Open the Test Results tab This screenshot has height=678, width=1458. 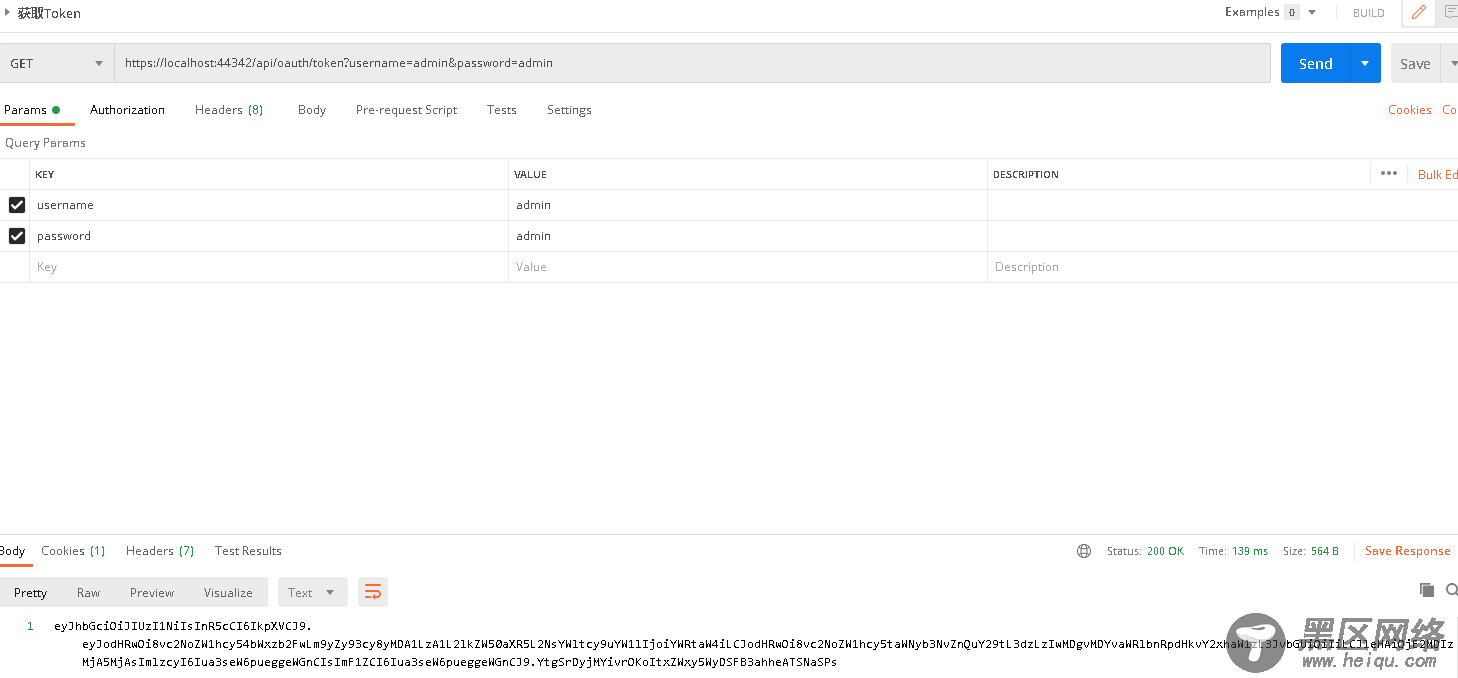[248, 551]
